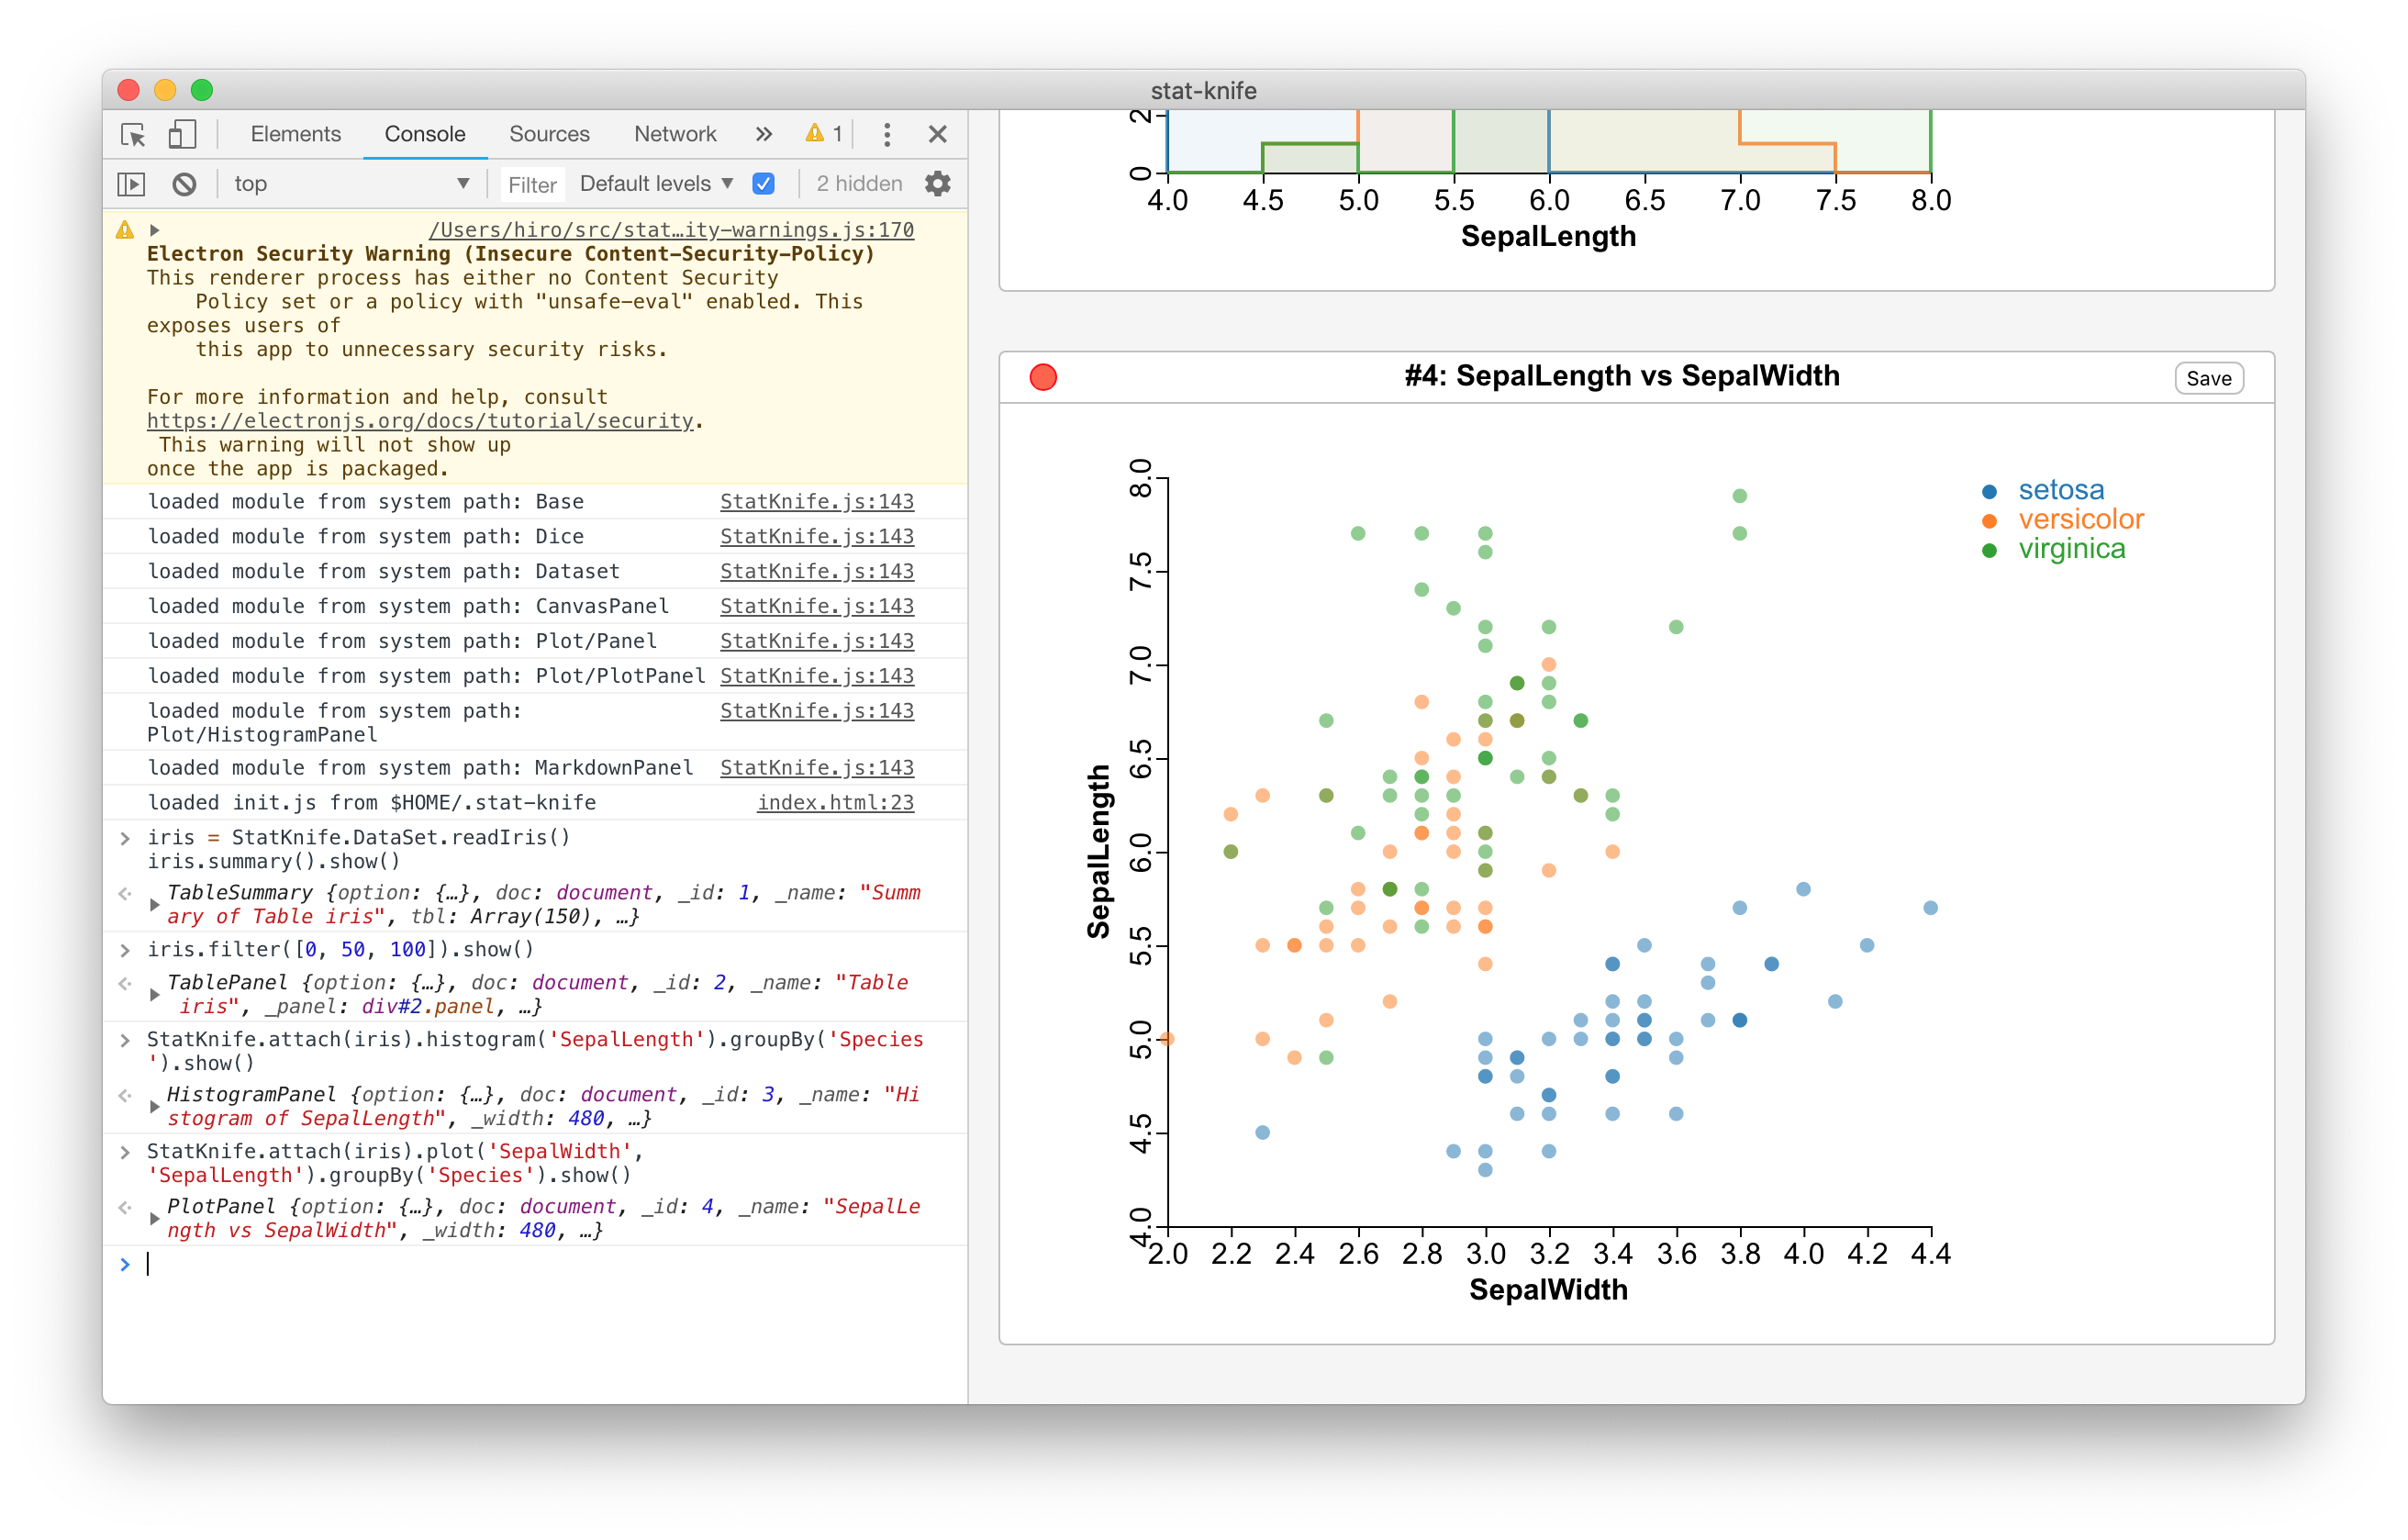Expand the PlotPanel object output

155,1218
